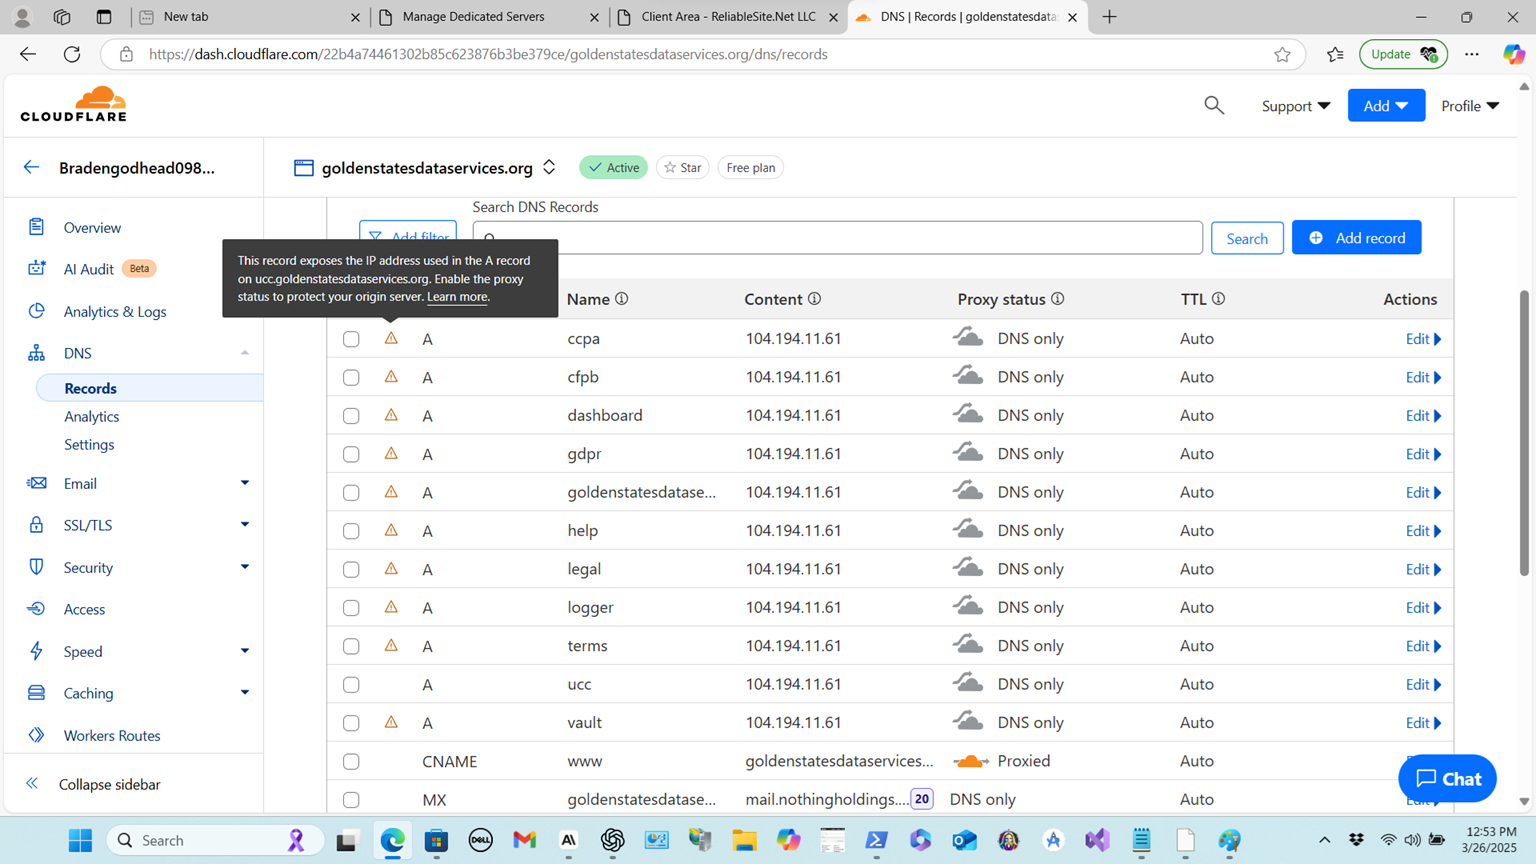Open DNS Analytics in the sidebar
Viewport: 1536px width, 864px height.
pyautogui.click(x=92, y=416)
